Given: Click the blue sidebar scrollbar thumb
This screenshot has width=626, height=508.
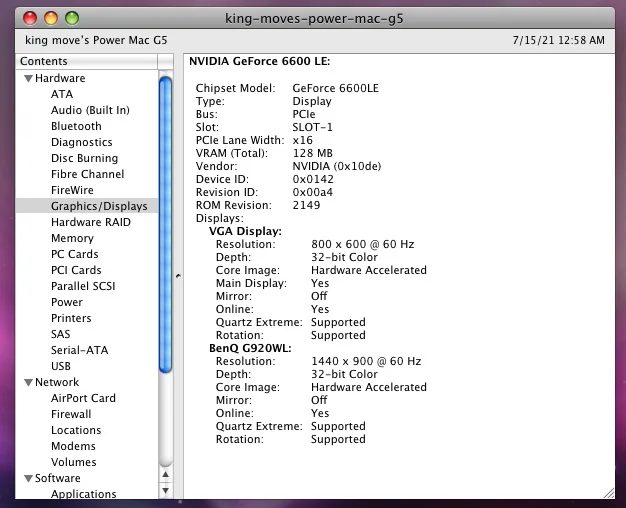Looking at the screenshot, I should tap(165, 225).
